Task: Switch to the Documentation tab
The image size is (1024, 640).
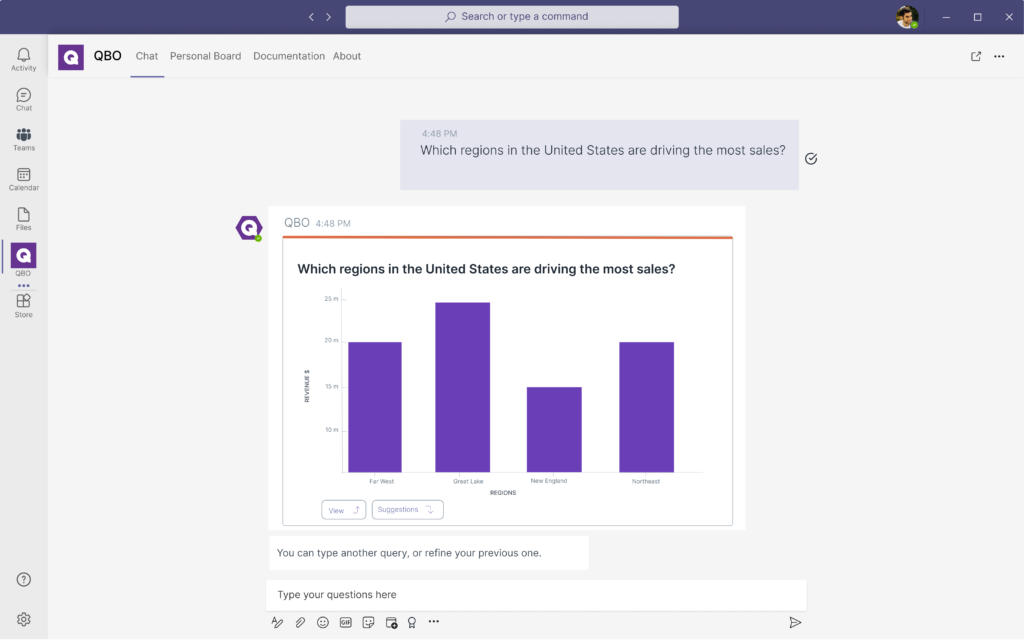Action: [x=289, y=56]
